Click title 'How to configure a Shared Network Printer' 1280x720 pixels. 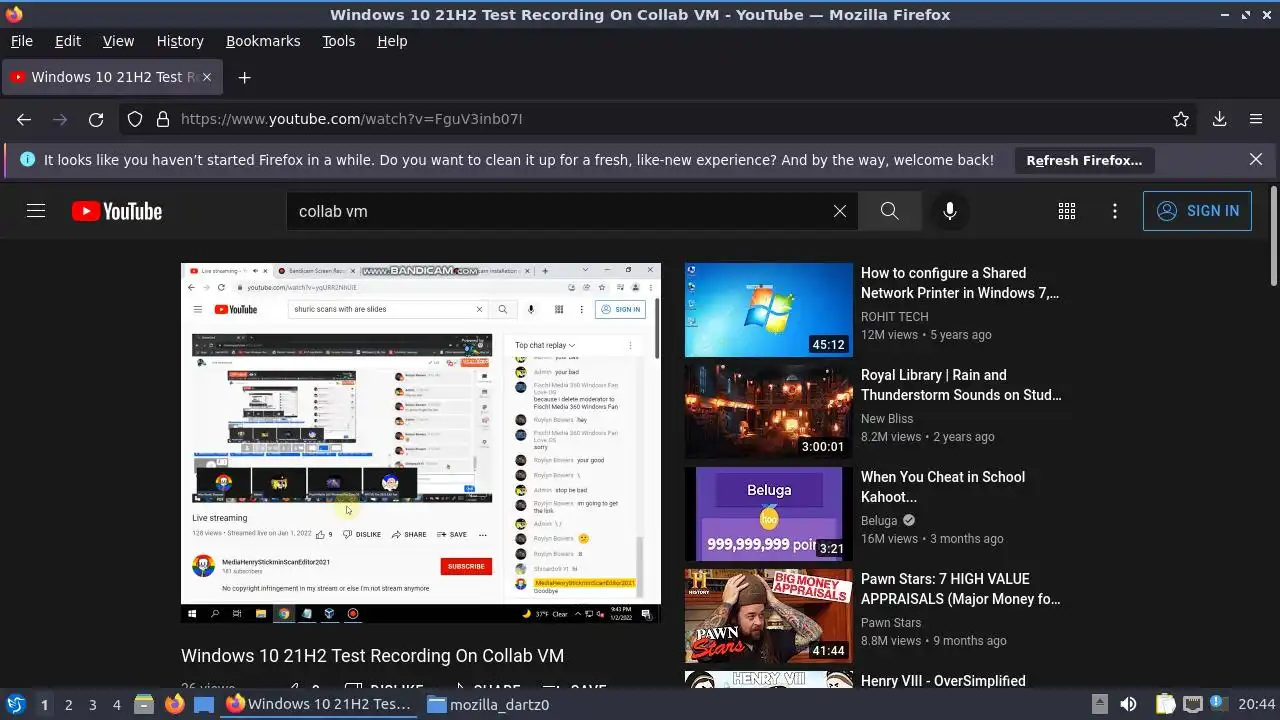960,283
